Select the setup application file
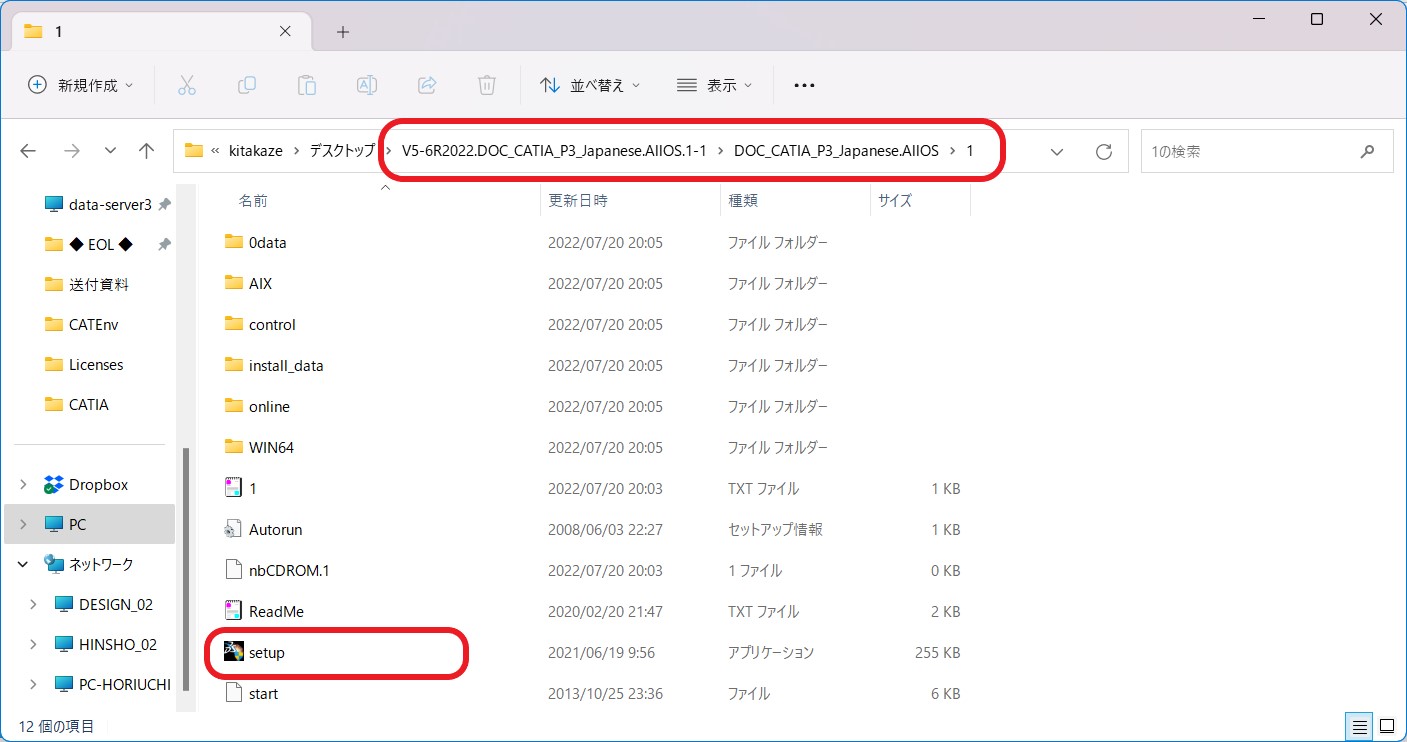This screenshot has width=1407, height=742. point(267,652)
